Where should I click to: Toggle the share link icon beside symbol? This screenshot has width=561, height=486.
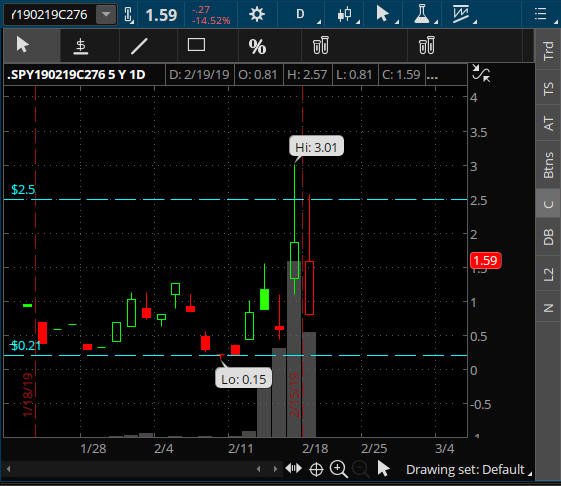click(128, 15)
